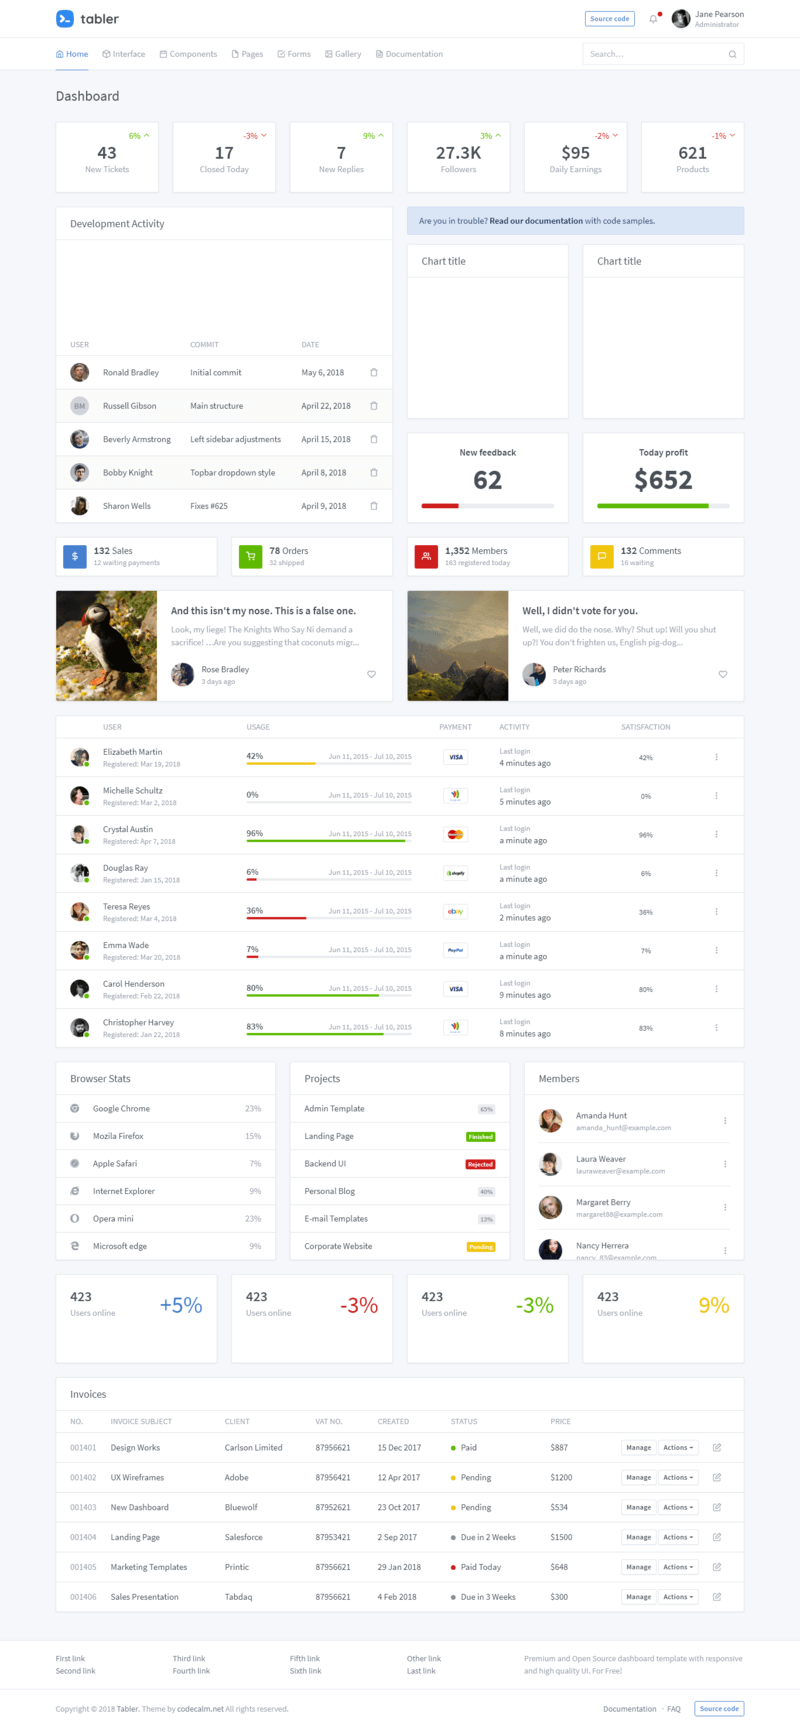This screenshot has height=1728, width=800.
Task: Switch to the Gallery nav tab
Action: 343,54
